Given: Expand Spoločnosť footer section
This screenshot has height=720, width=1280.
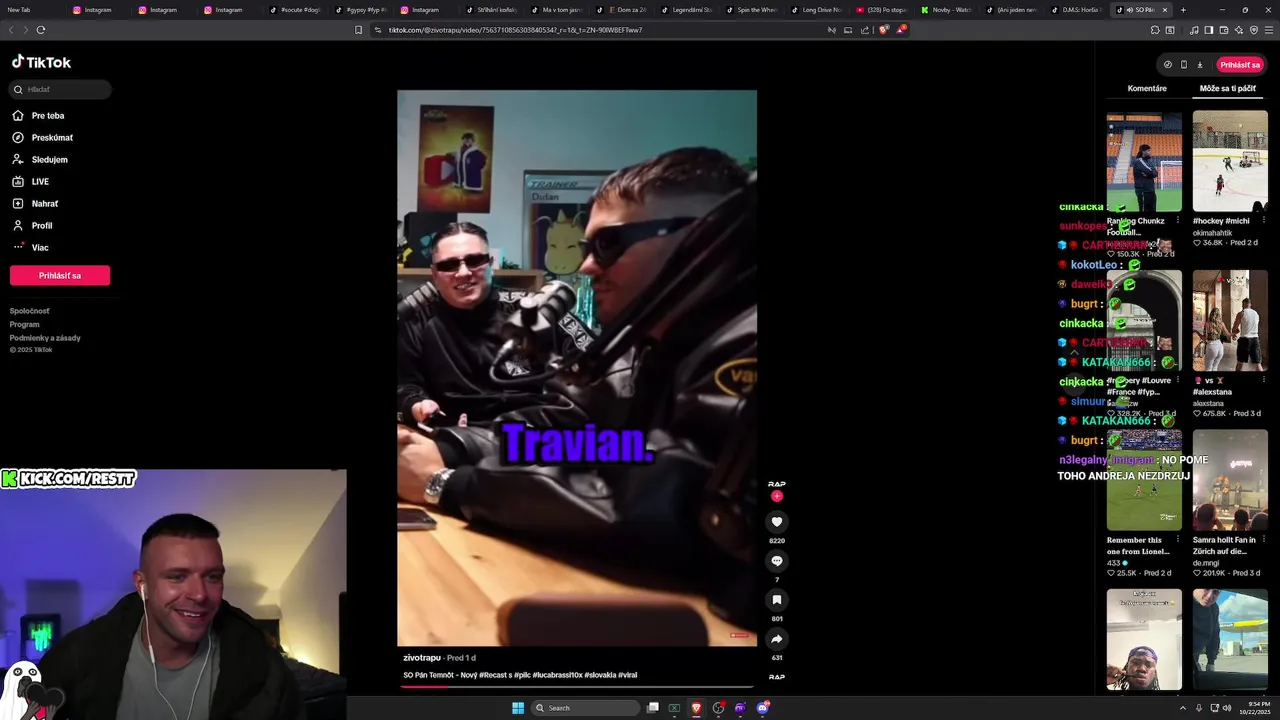Looking at the screenshot, I should point(29,311).
